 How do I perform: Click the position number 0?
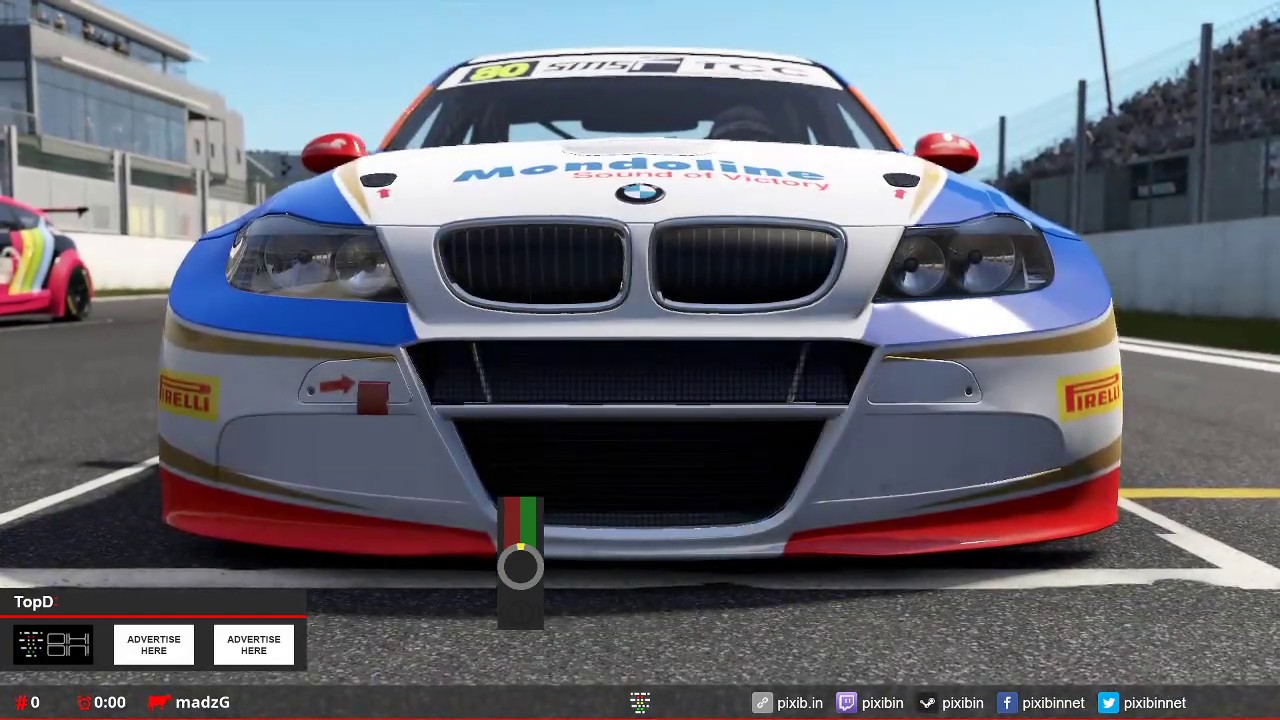[35, 703]
